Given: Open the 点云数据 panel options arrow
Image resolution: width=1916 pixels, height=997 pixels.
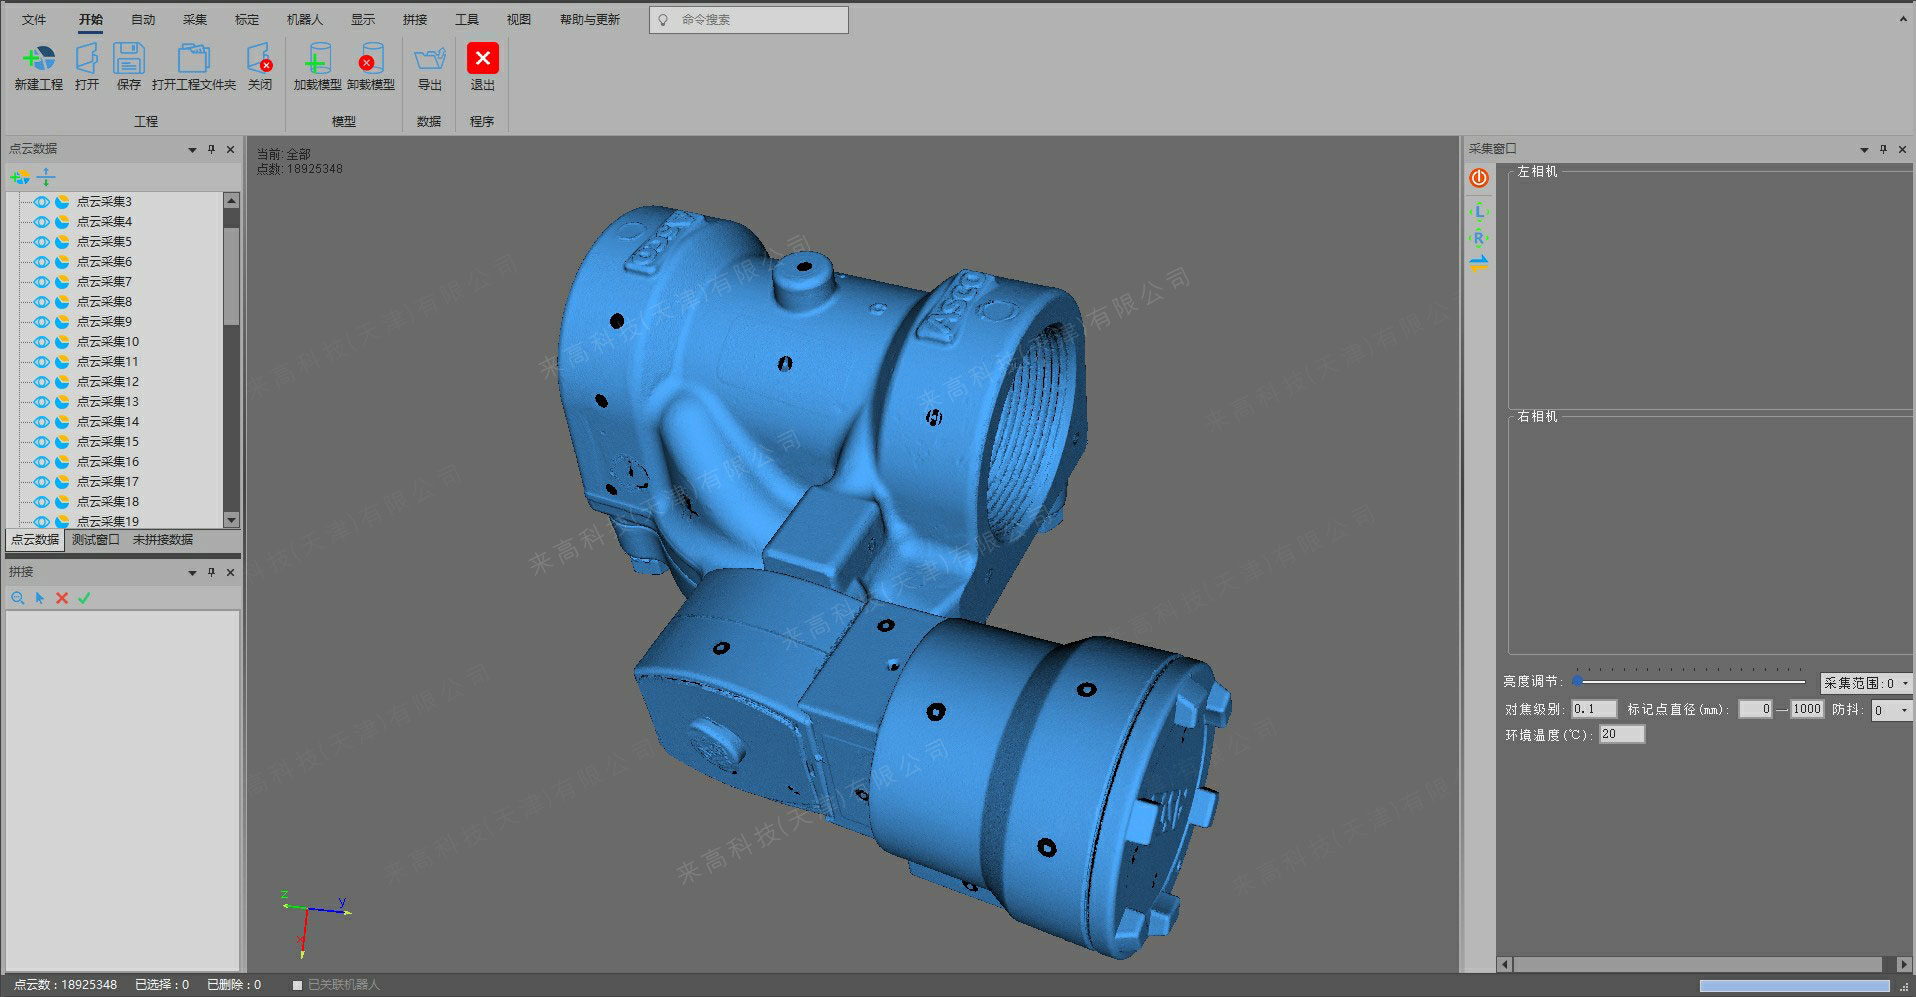Looking at the screenshot, I should pyautogui.click(x=192, y=150).
